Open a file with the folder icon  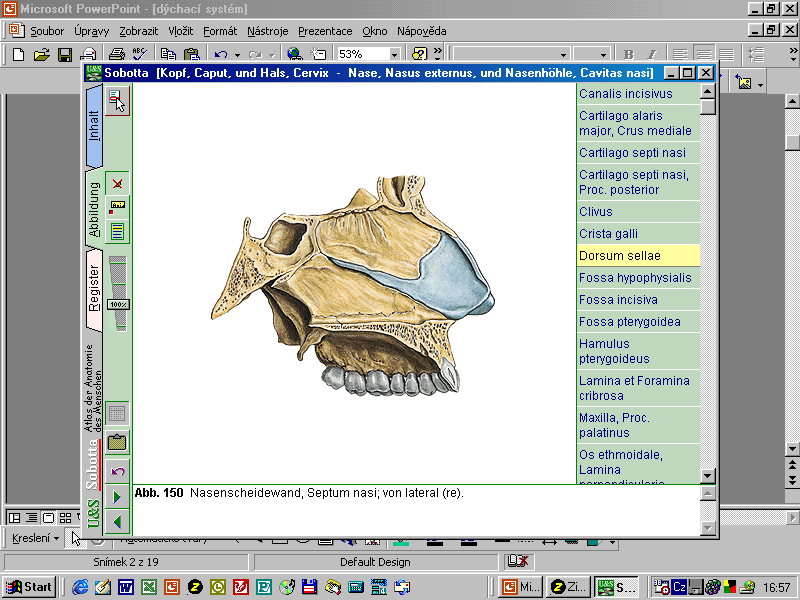[41, 54]
